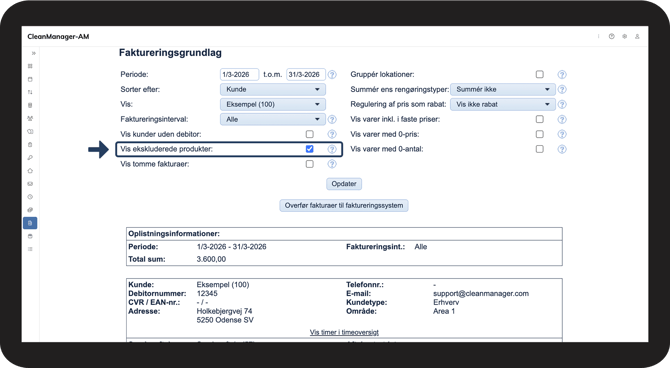Show help for Regulering af pris som rabat

click(x=562, y=104)
